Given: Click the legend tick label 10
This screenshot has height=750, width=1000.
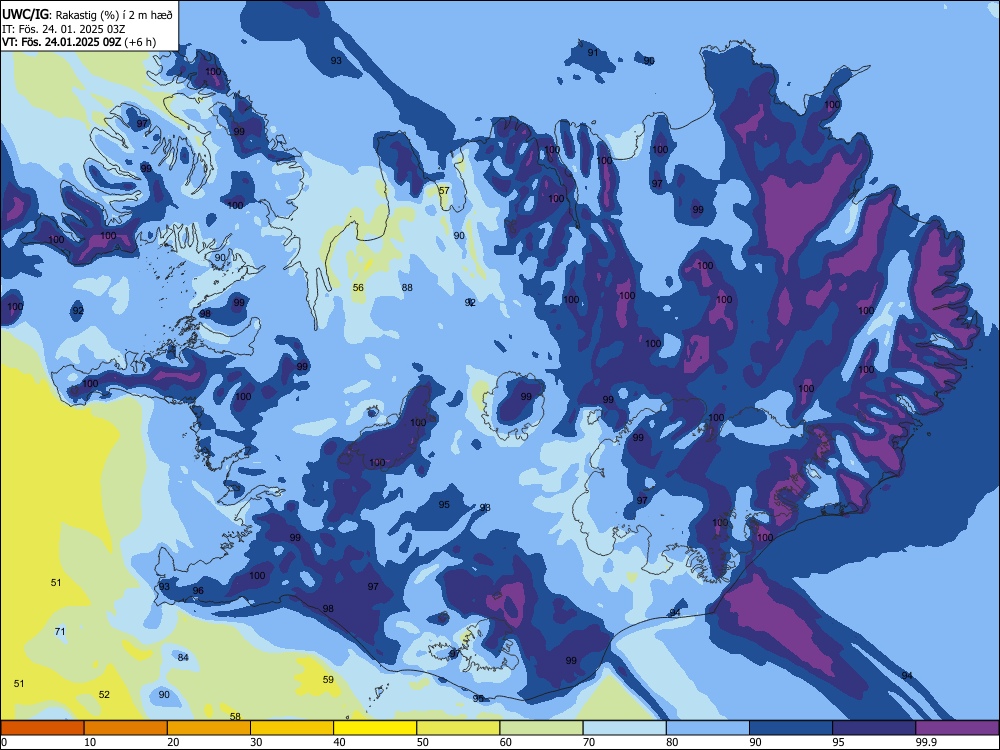Looking at the screenshot, I should 90,742.
